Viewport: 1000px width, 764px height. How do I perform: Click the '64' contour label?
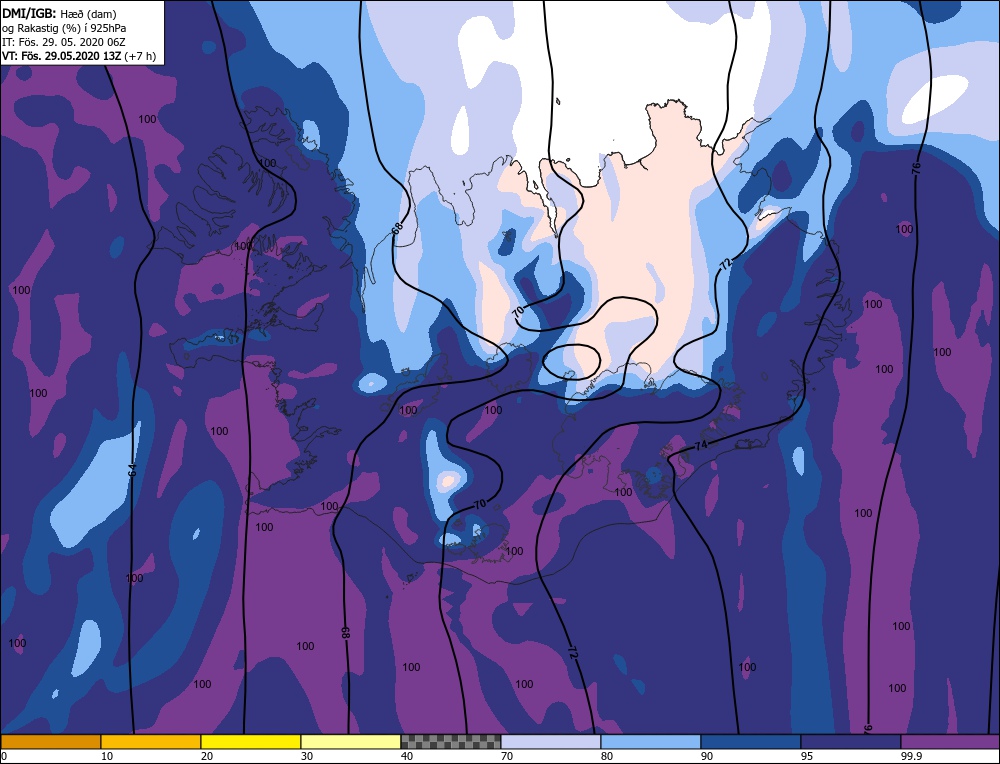pos(133,470)
